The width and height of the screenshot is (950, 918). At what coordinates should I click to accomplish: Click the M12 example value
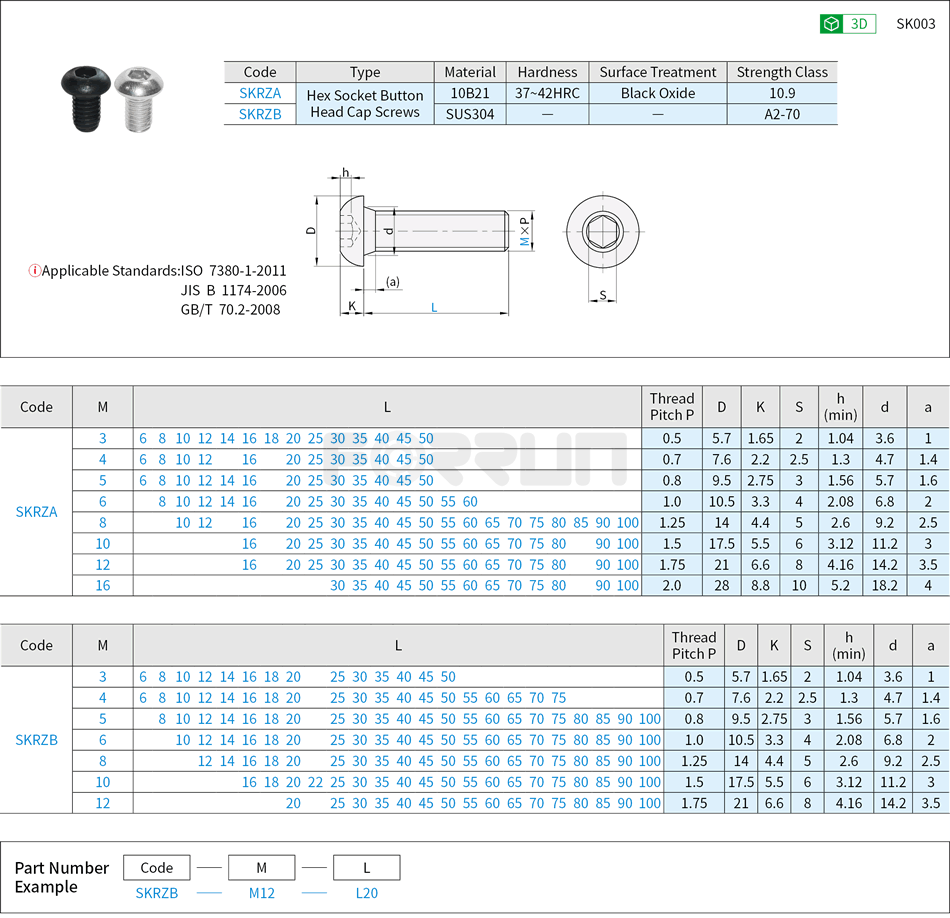tap(261, 893)
